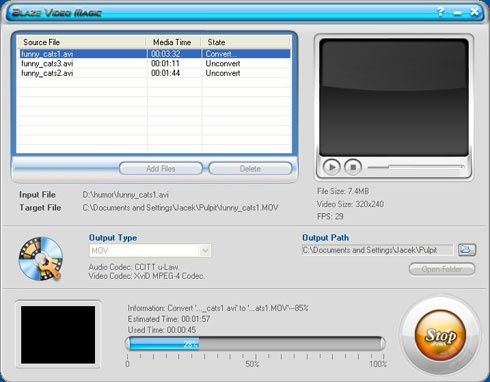Click the 00:01:11 media time cell
Screen dimensions: 490x382
click(x=165, y=63)
